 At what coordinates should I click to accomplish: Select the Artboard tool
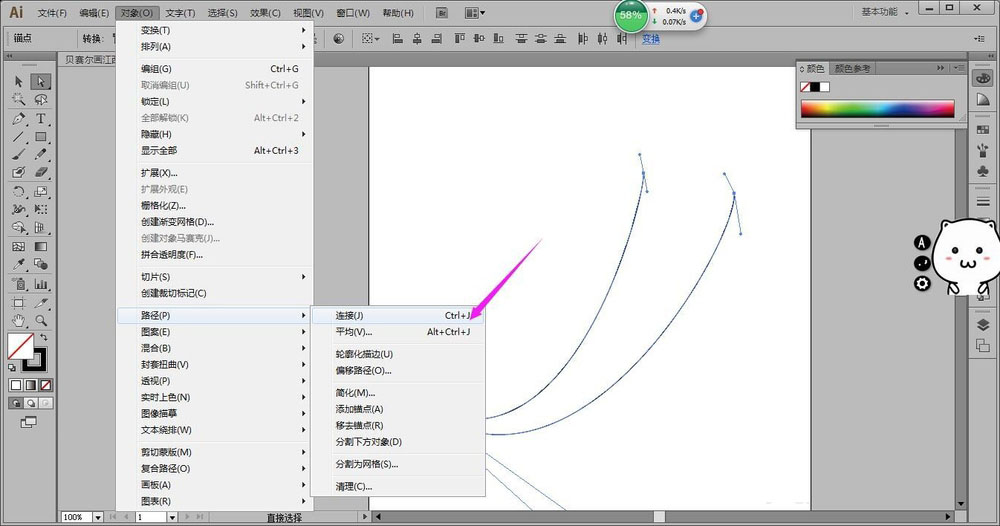pyautogui.click(x=18, y=303)
